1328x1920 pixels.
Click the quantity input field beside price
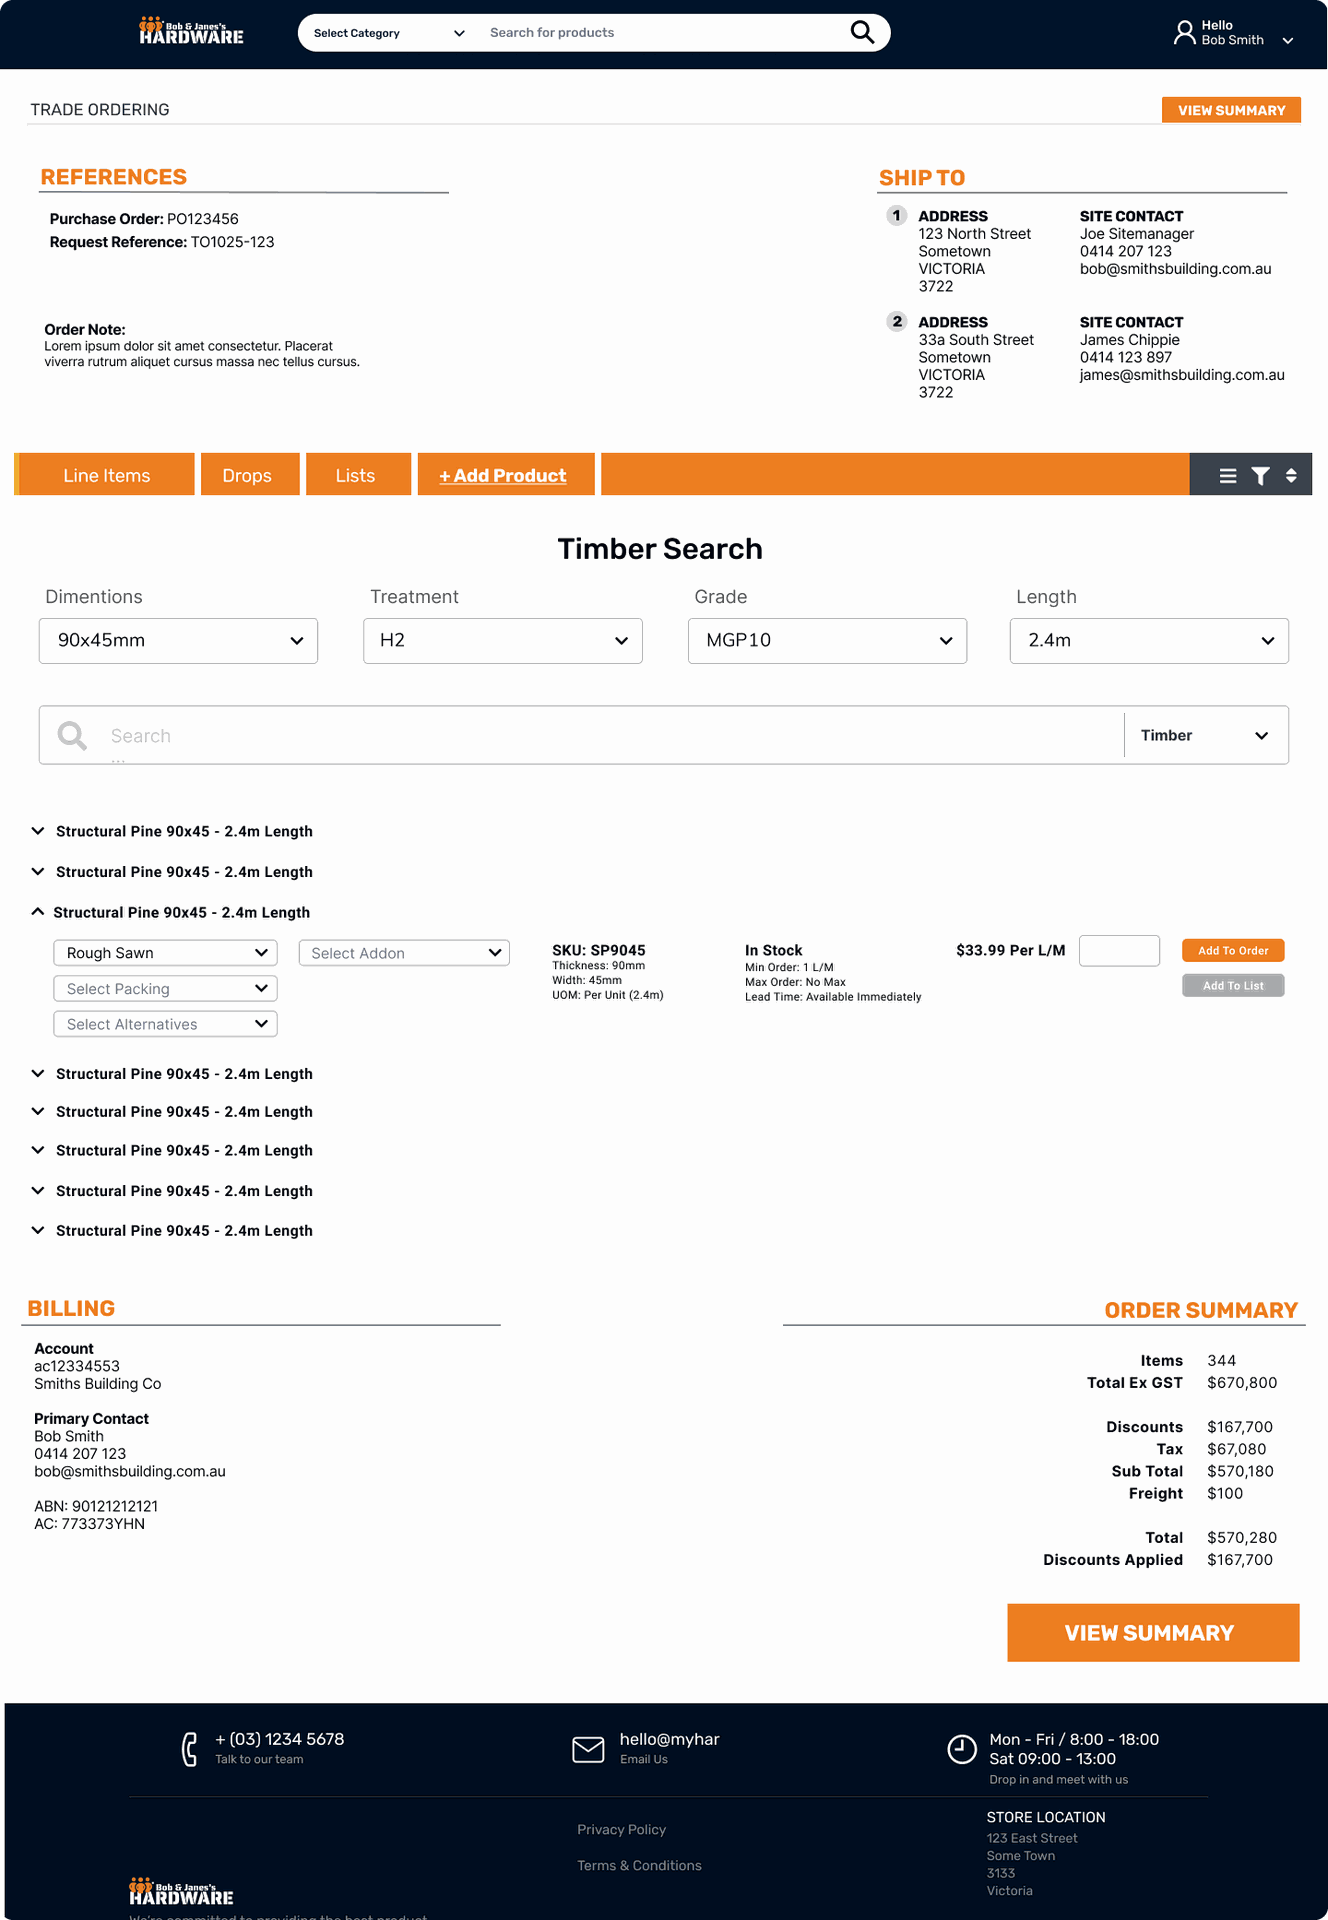click(1119, 951)
